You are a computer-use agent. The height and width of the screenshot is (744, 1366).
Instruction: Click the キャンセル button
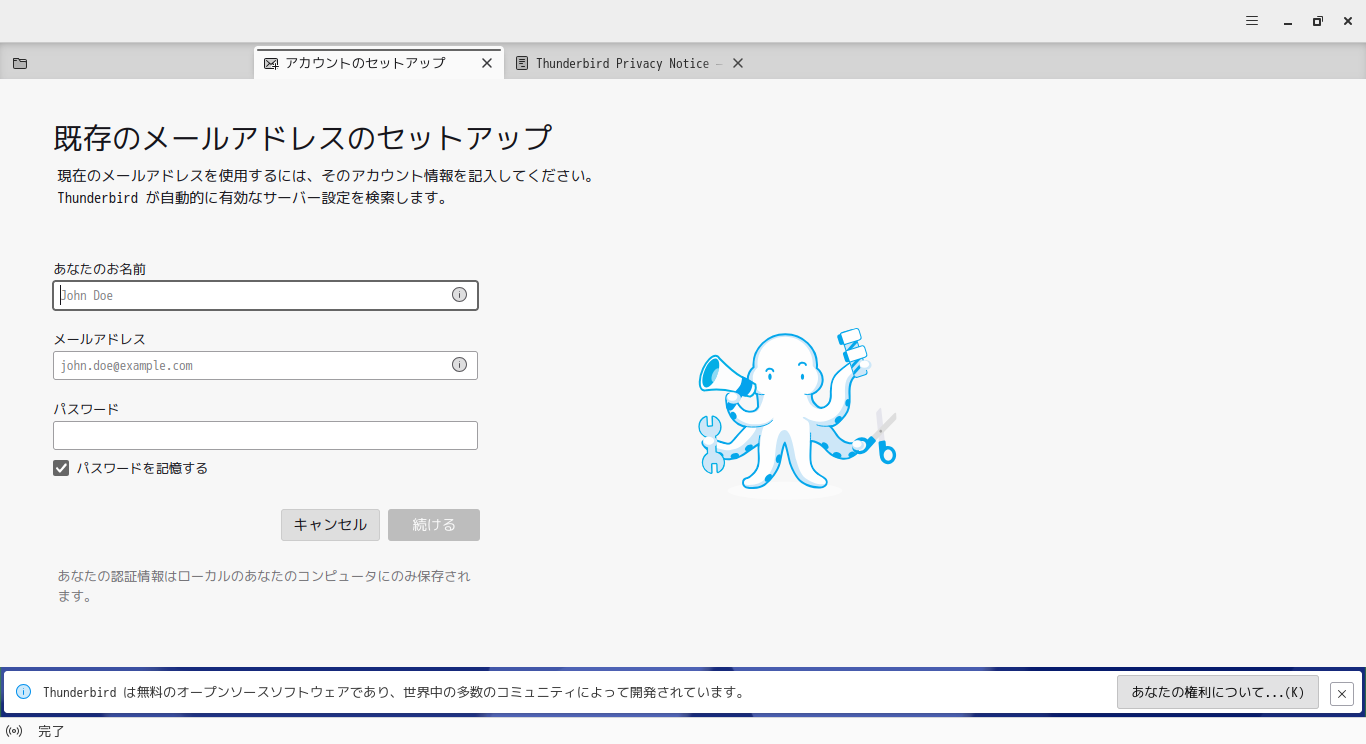pos(330,525)
